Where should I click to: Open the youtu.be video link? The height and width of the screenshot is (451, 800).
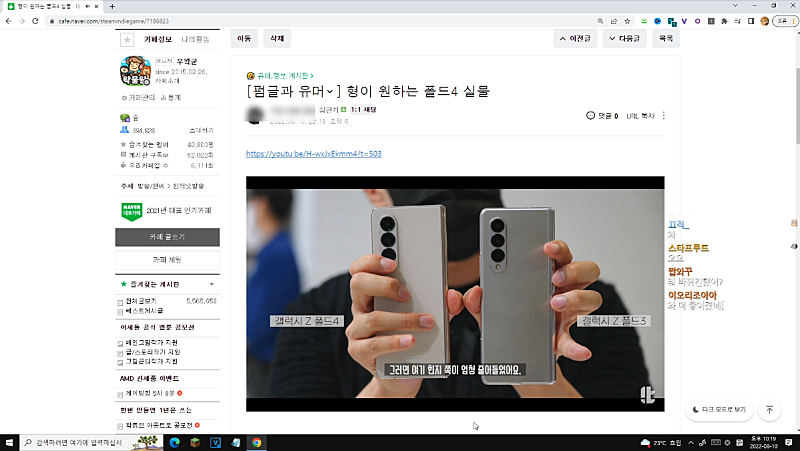314,154
